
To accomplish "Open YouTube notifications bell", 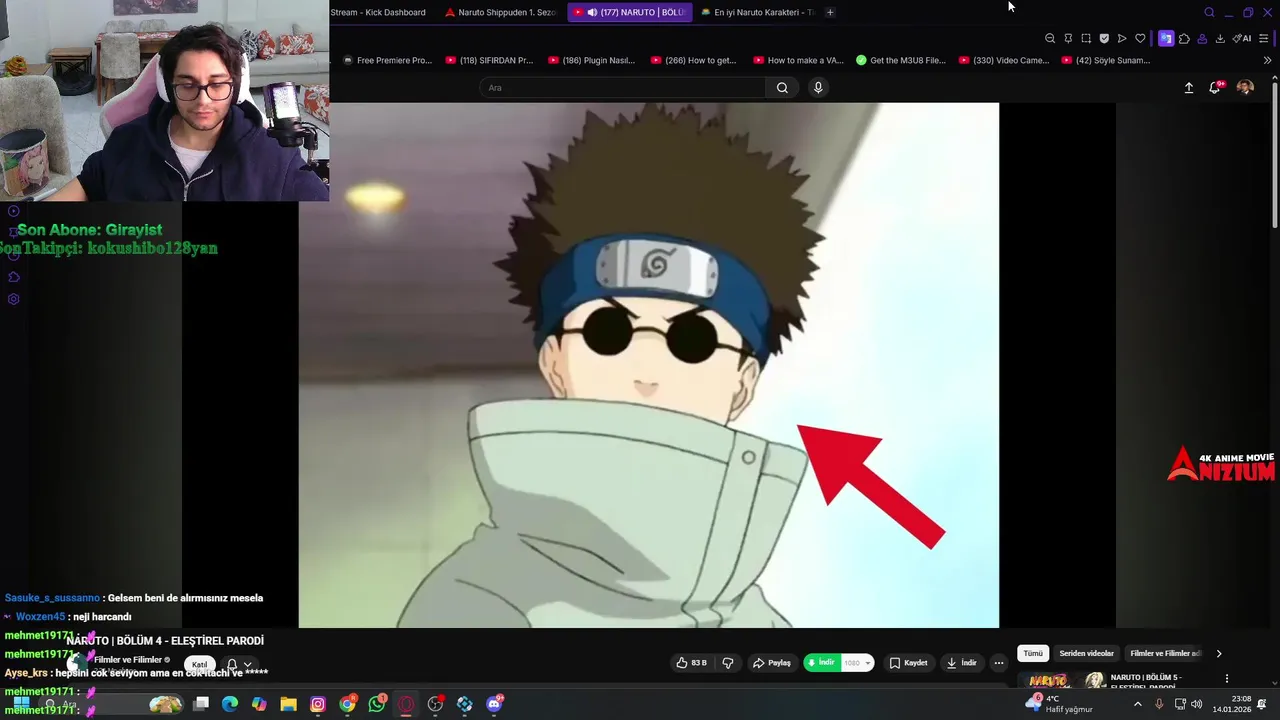I will click(x=1215, y=88).
